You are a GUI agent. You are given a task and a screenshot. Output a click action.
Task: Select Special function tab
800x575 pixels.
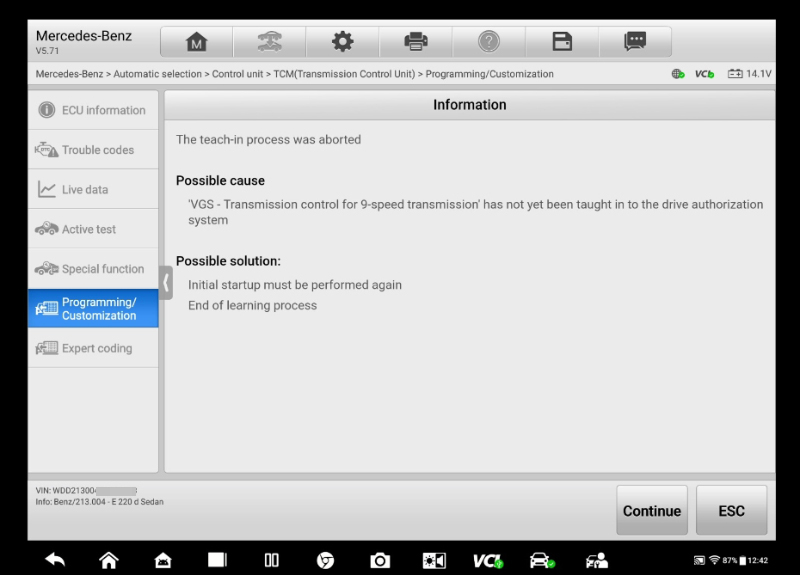pos(93,268)
